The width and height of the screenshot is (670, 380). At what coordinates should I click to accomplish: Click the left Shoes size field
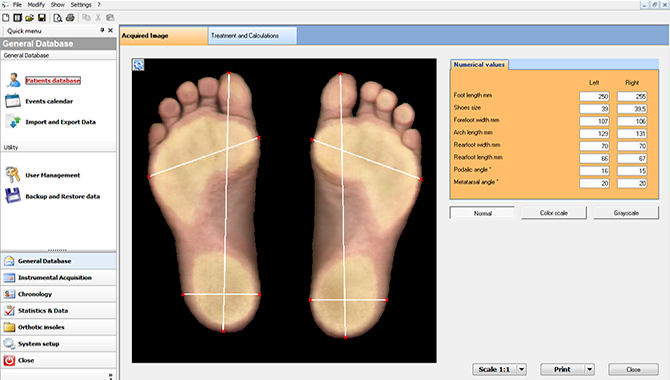pos(594,109)
